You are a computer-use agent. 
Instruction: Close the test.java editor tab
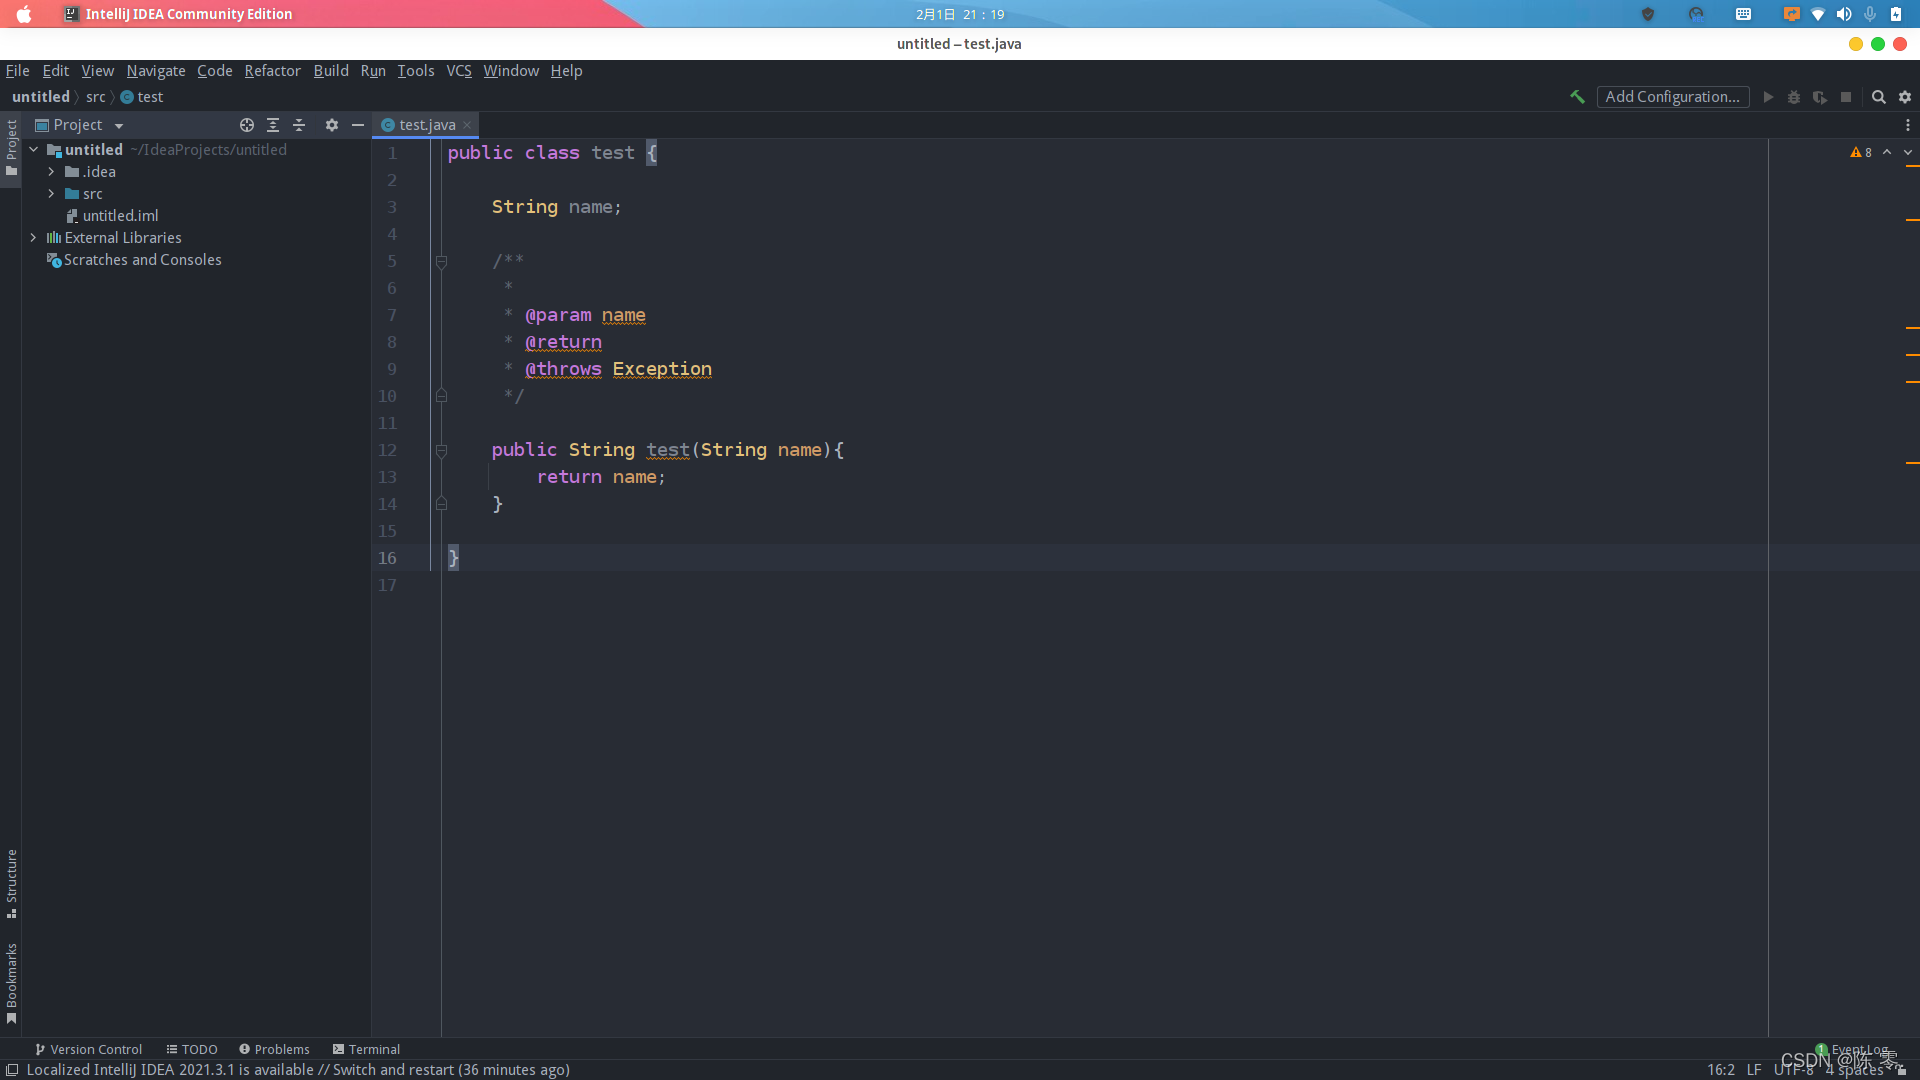click(467, 125)
